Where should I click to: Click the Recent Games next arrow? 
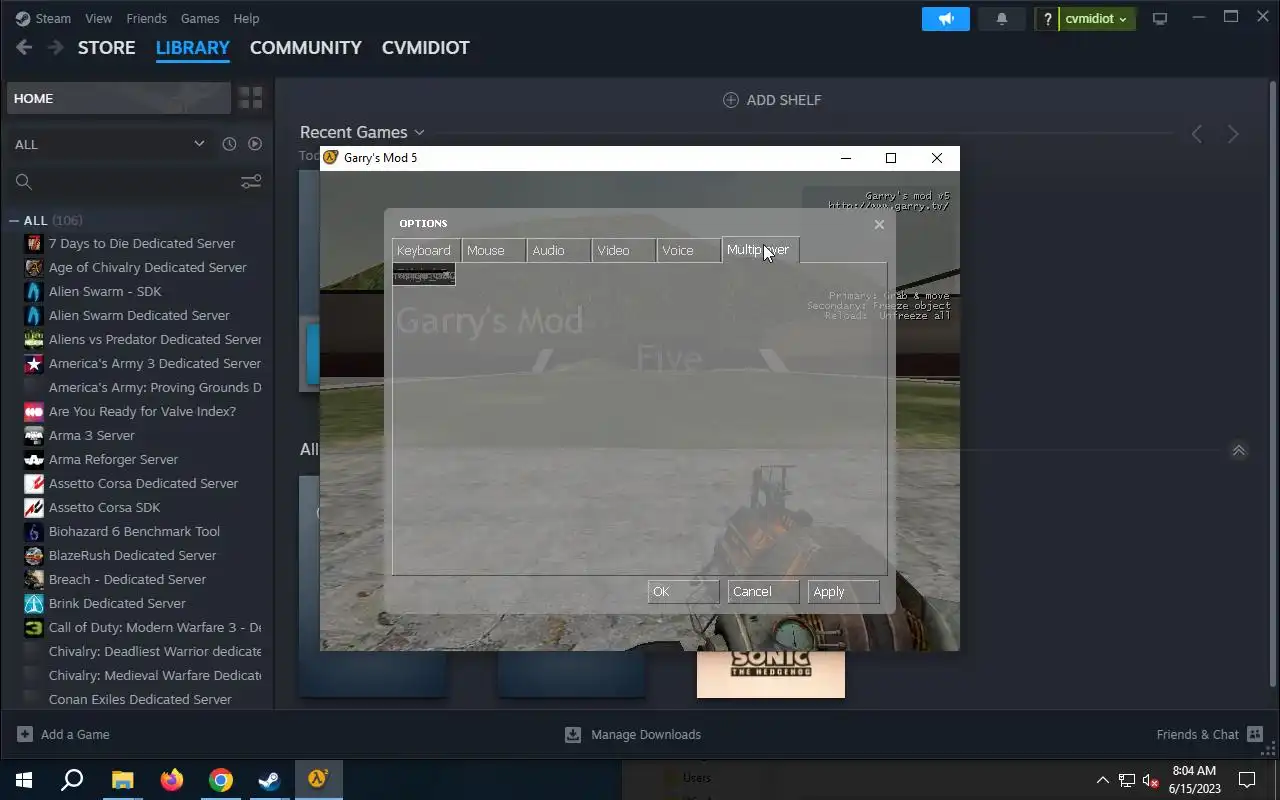(1233, 134)
